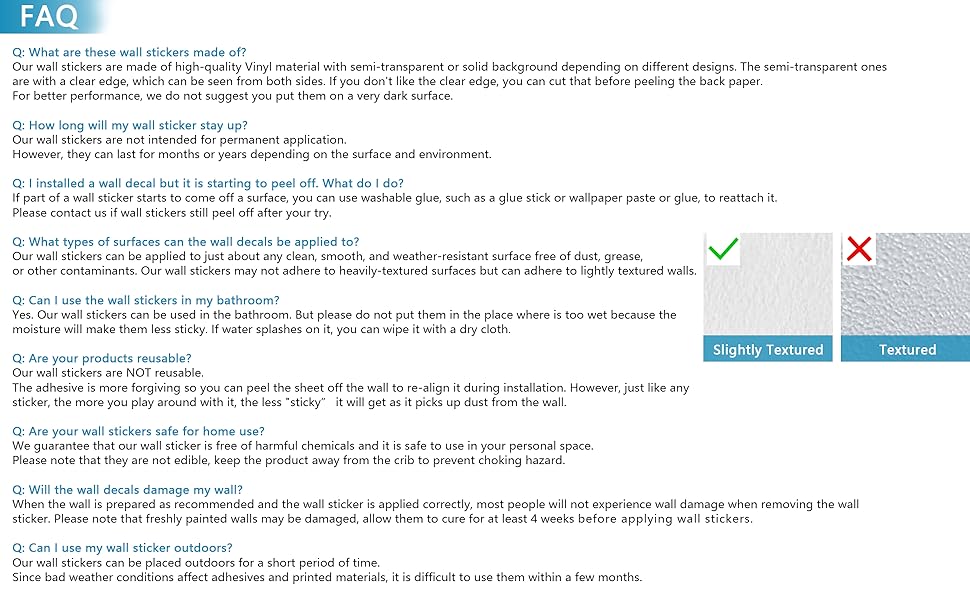Click the 'Please contact us' answer line
This screenshot has width=970, height=600.
(x=171, y=213)
